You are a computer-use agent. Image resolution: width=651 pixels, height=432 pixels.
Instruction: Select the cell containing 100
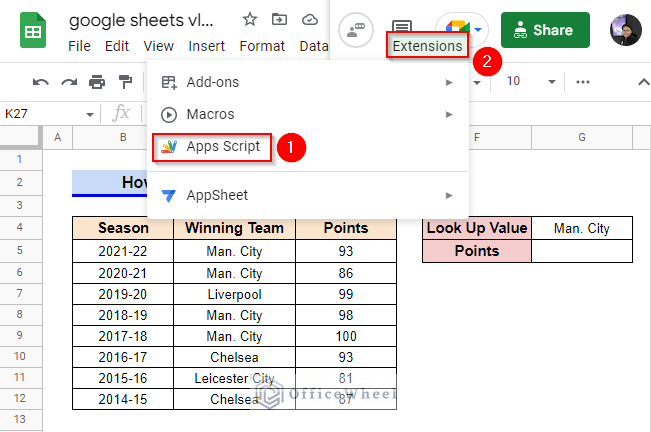pos(346,336)
